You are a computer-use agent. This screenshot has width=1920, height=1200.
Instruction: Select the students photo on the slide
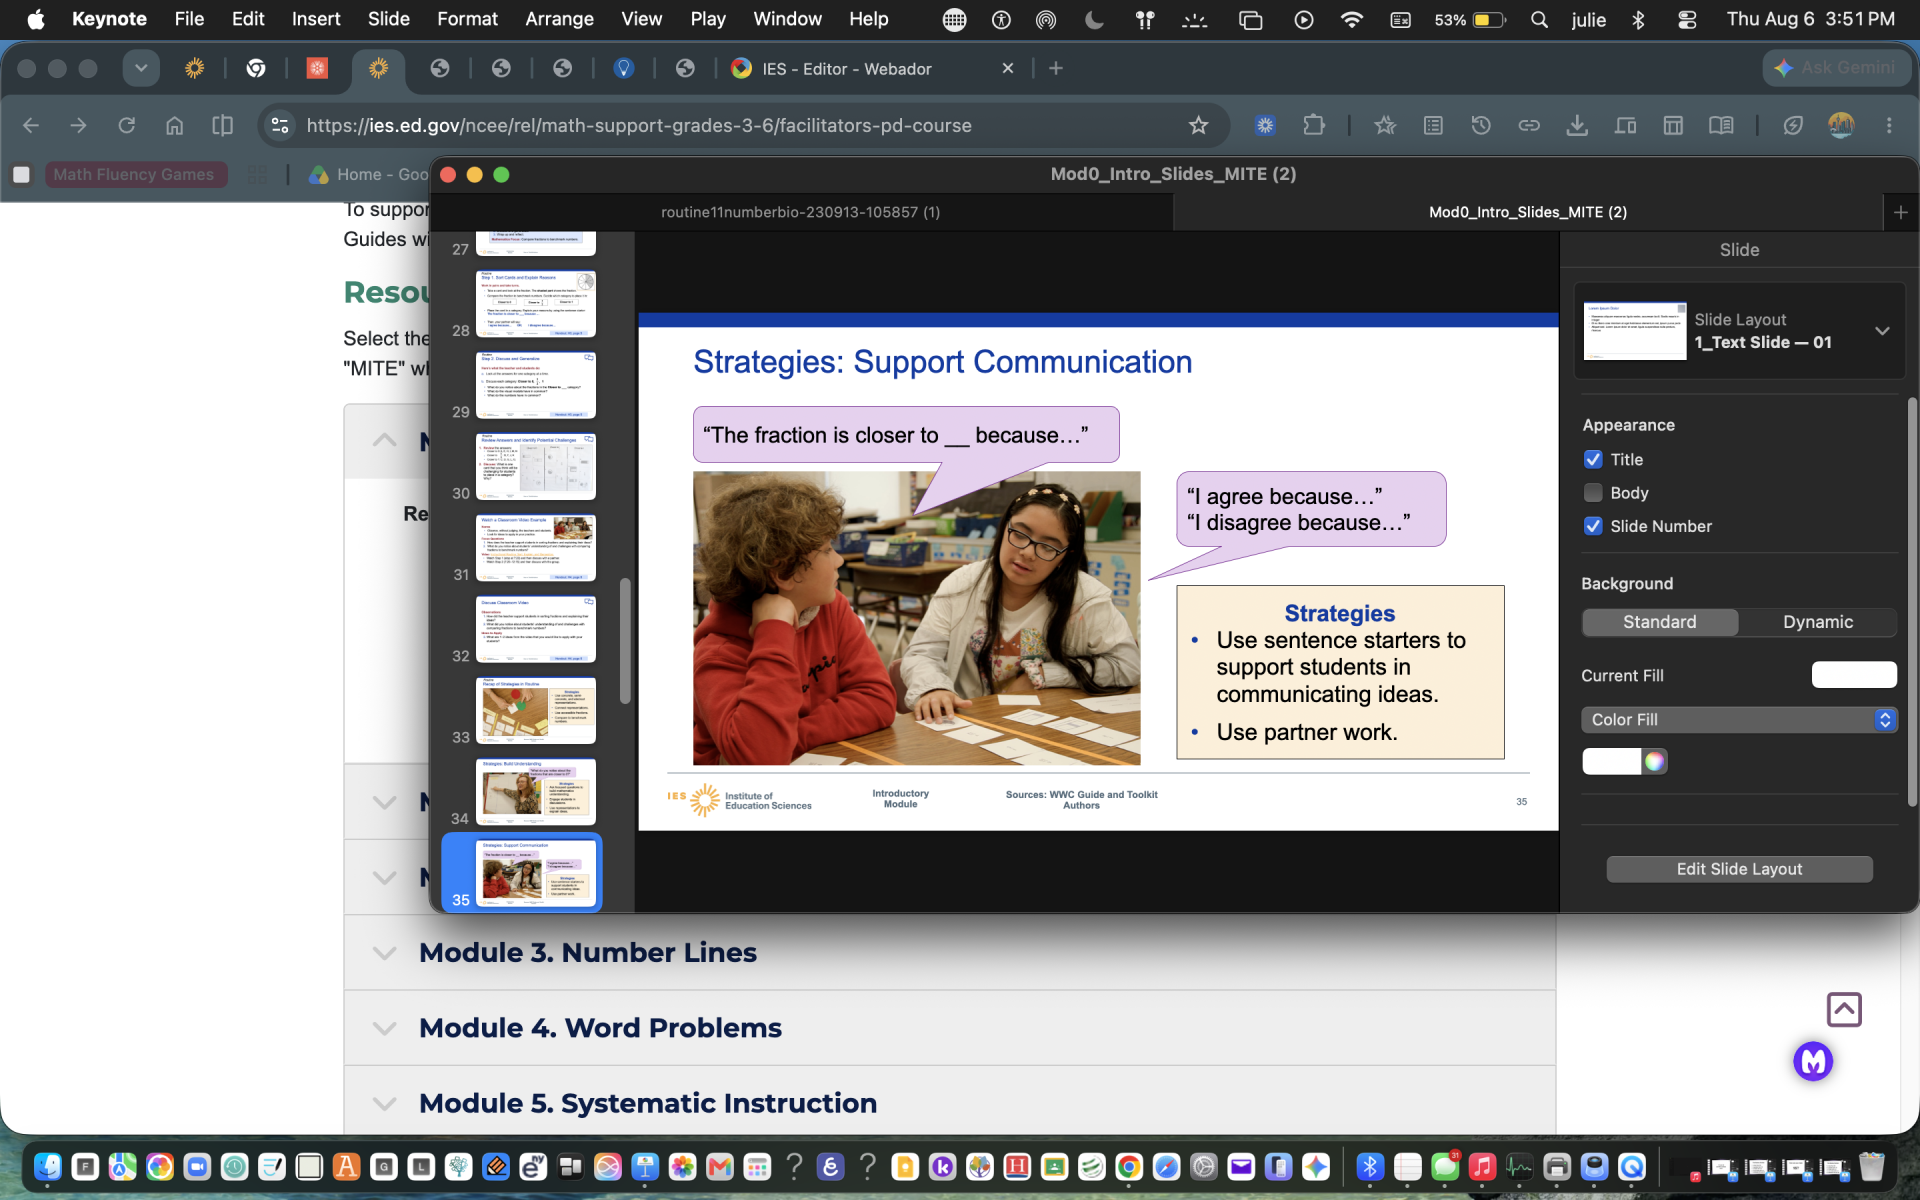point(916,618)
